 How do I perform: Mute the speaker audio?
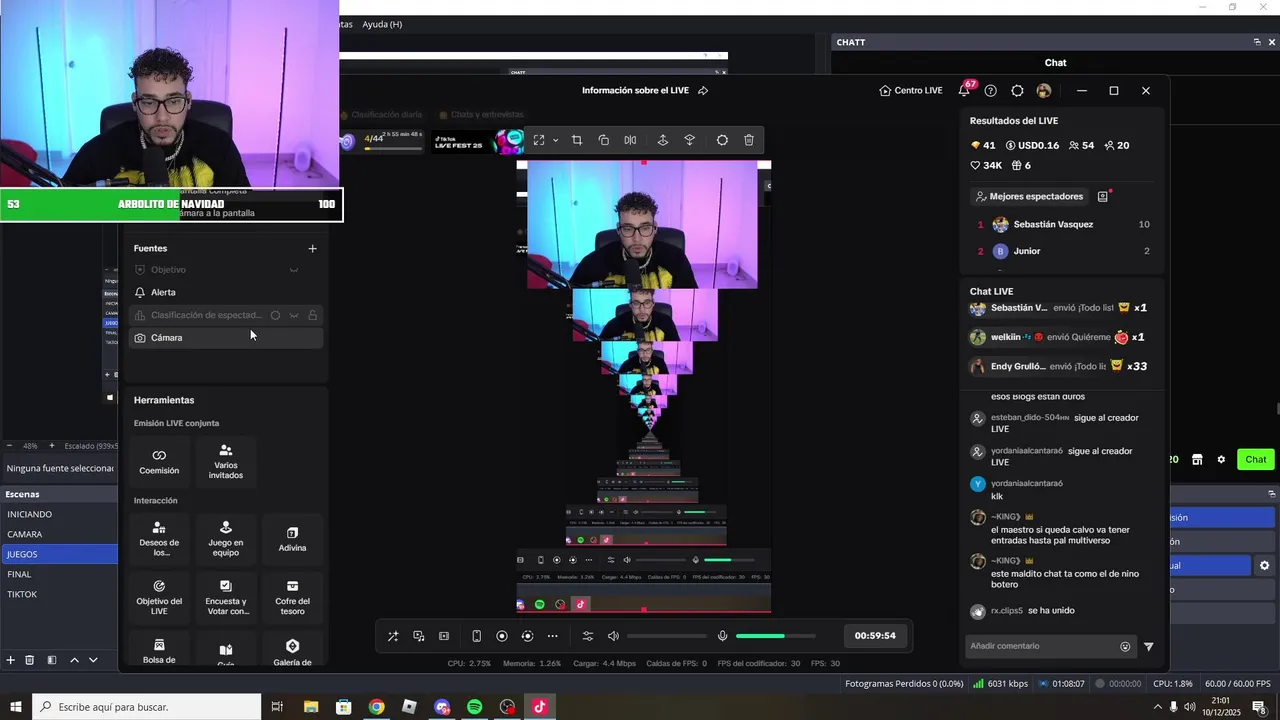pos(613,636)
